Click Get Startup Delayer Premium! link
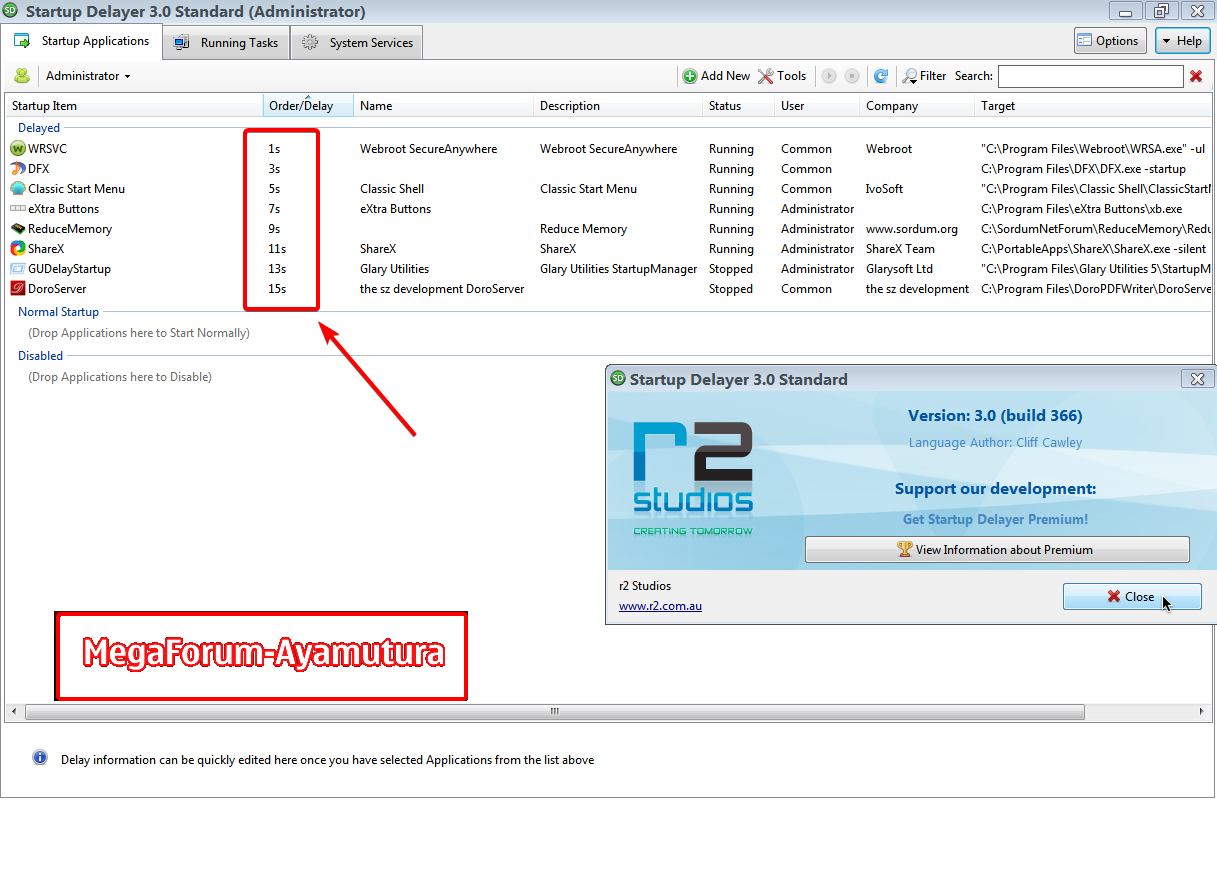 (995, 519)
